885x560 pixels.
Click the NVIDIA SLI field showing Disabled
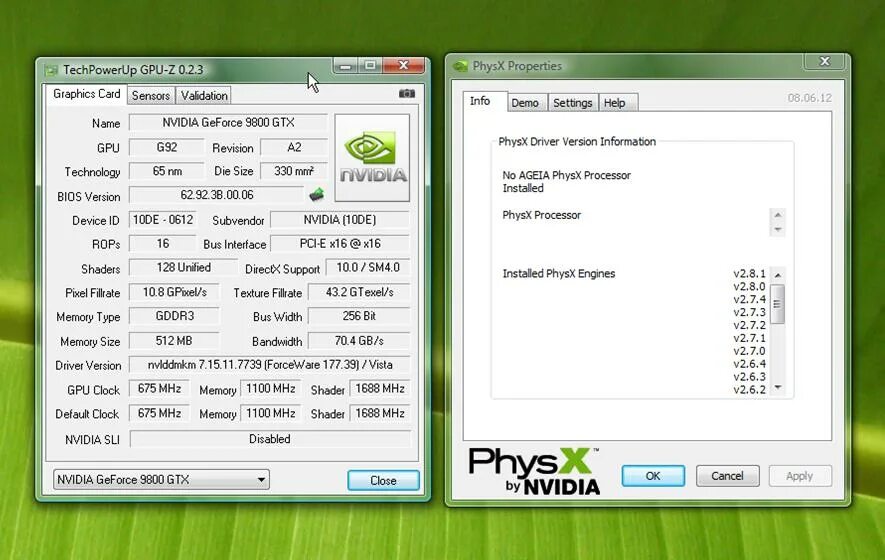[270, 439]
